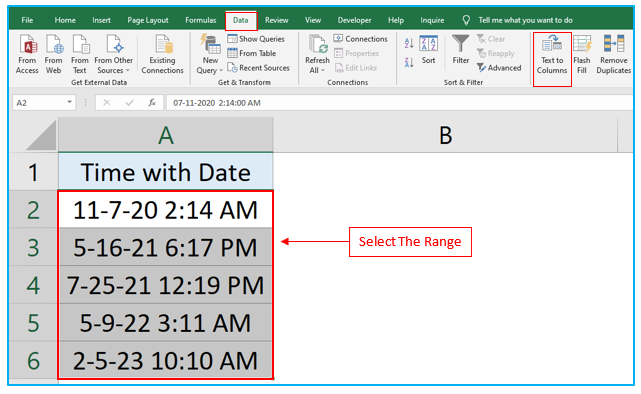Select cell with 11-7-20 2:14 AM

pos(166,210)
